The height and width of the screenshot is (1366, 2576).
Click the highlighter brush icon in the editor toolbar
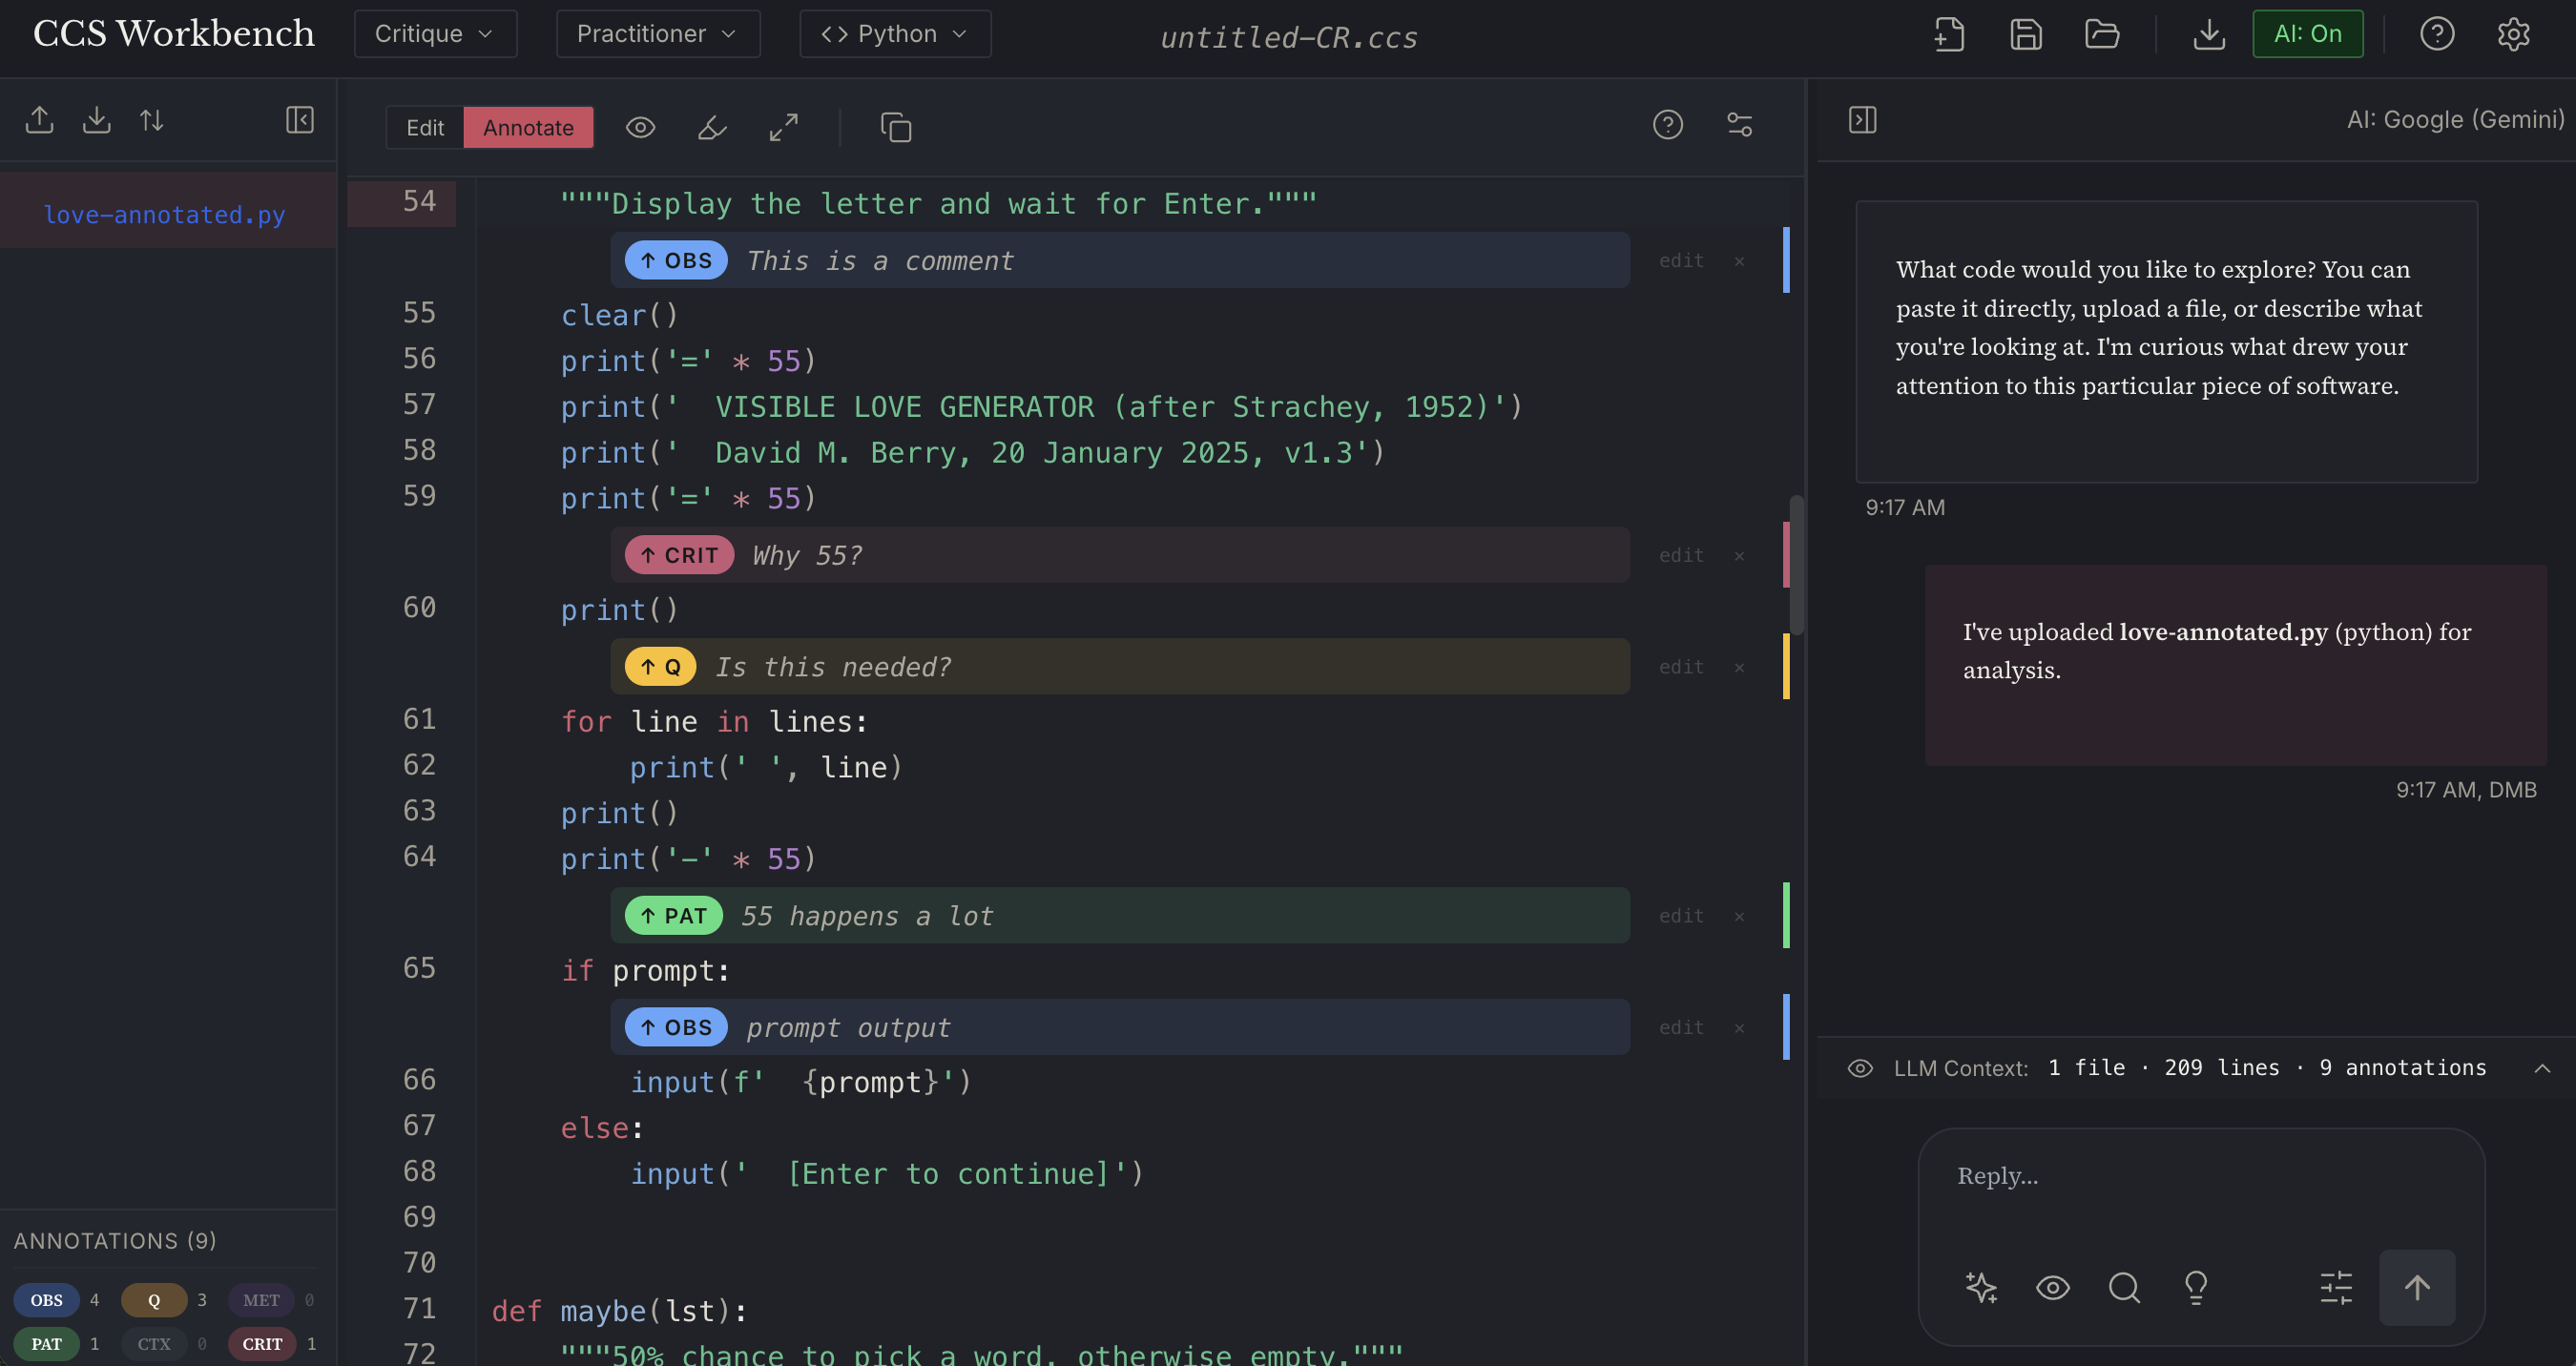[712, 127]
